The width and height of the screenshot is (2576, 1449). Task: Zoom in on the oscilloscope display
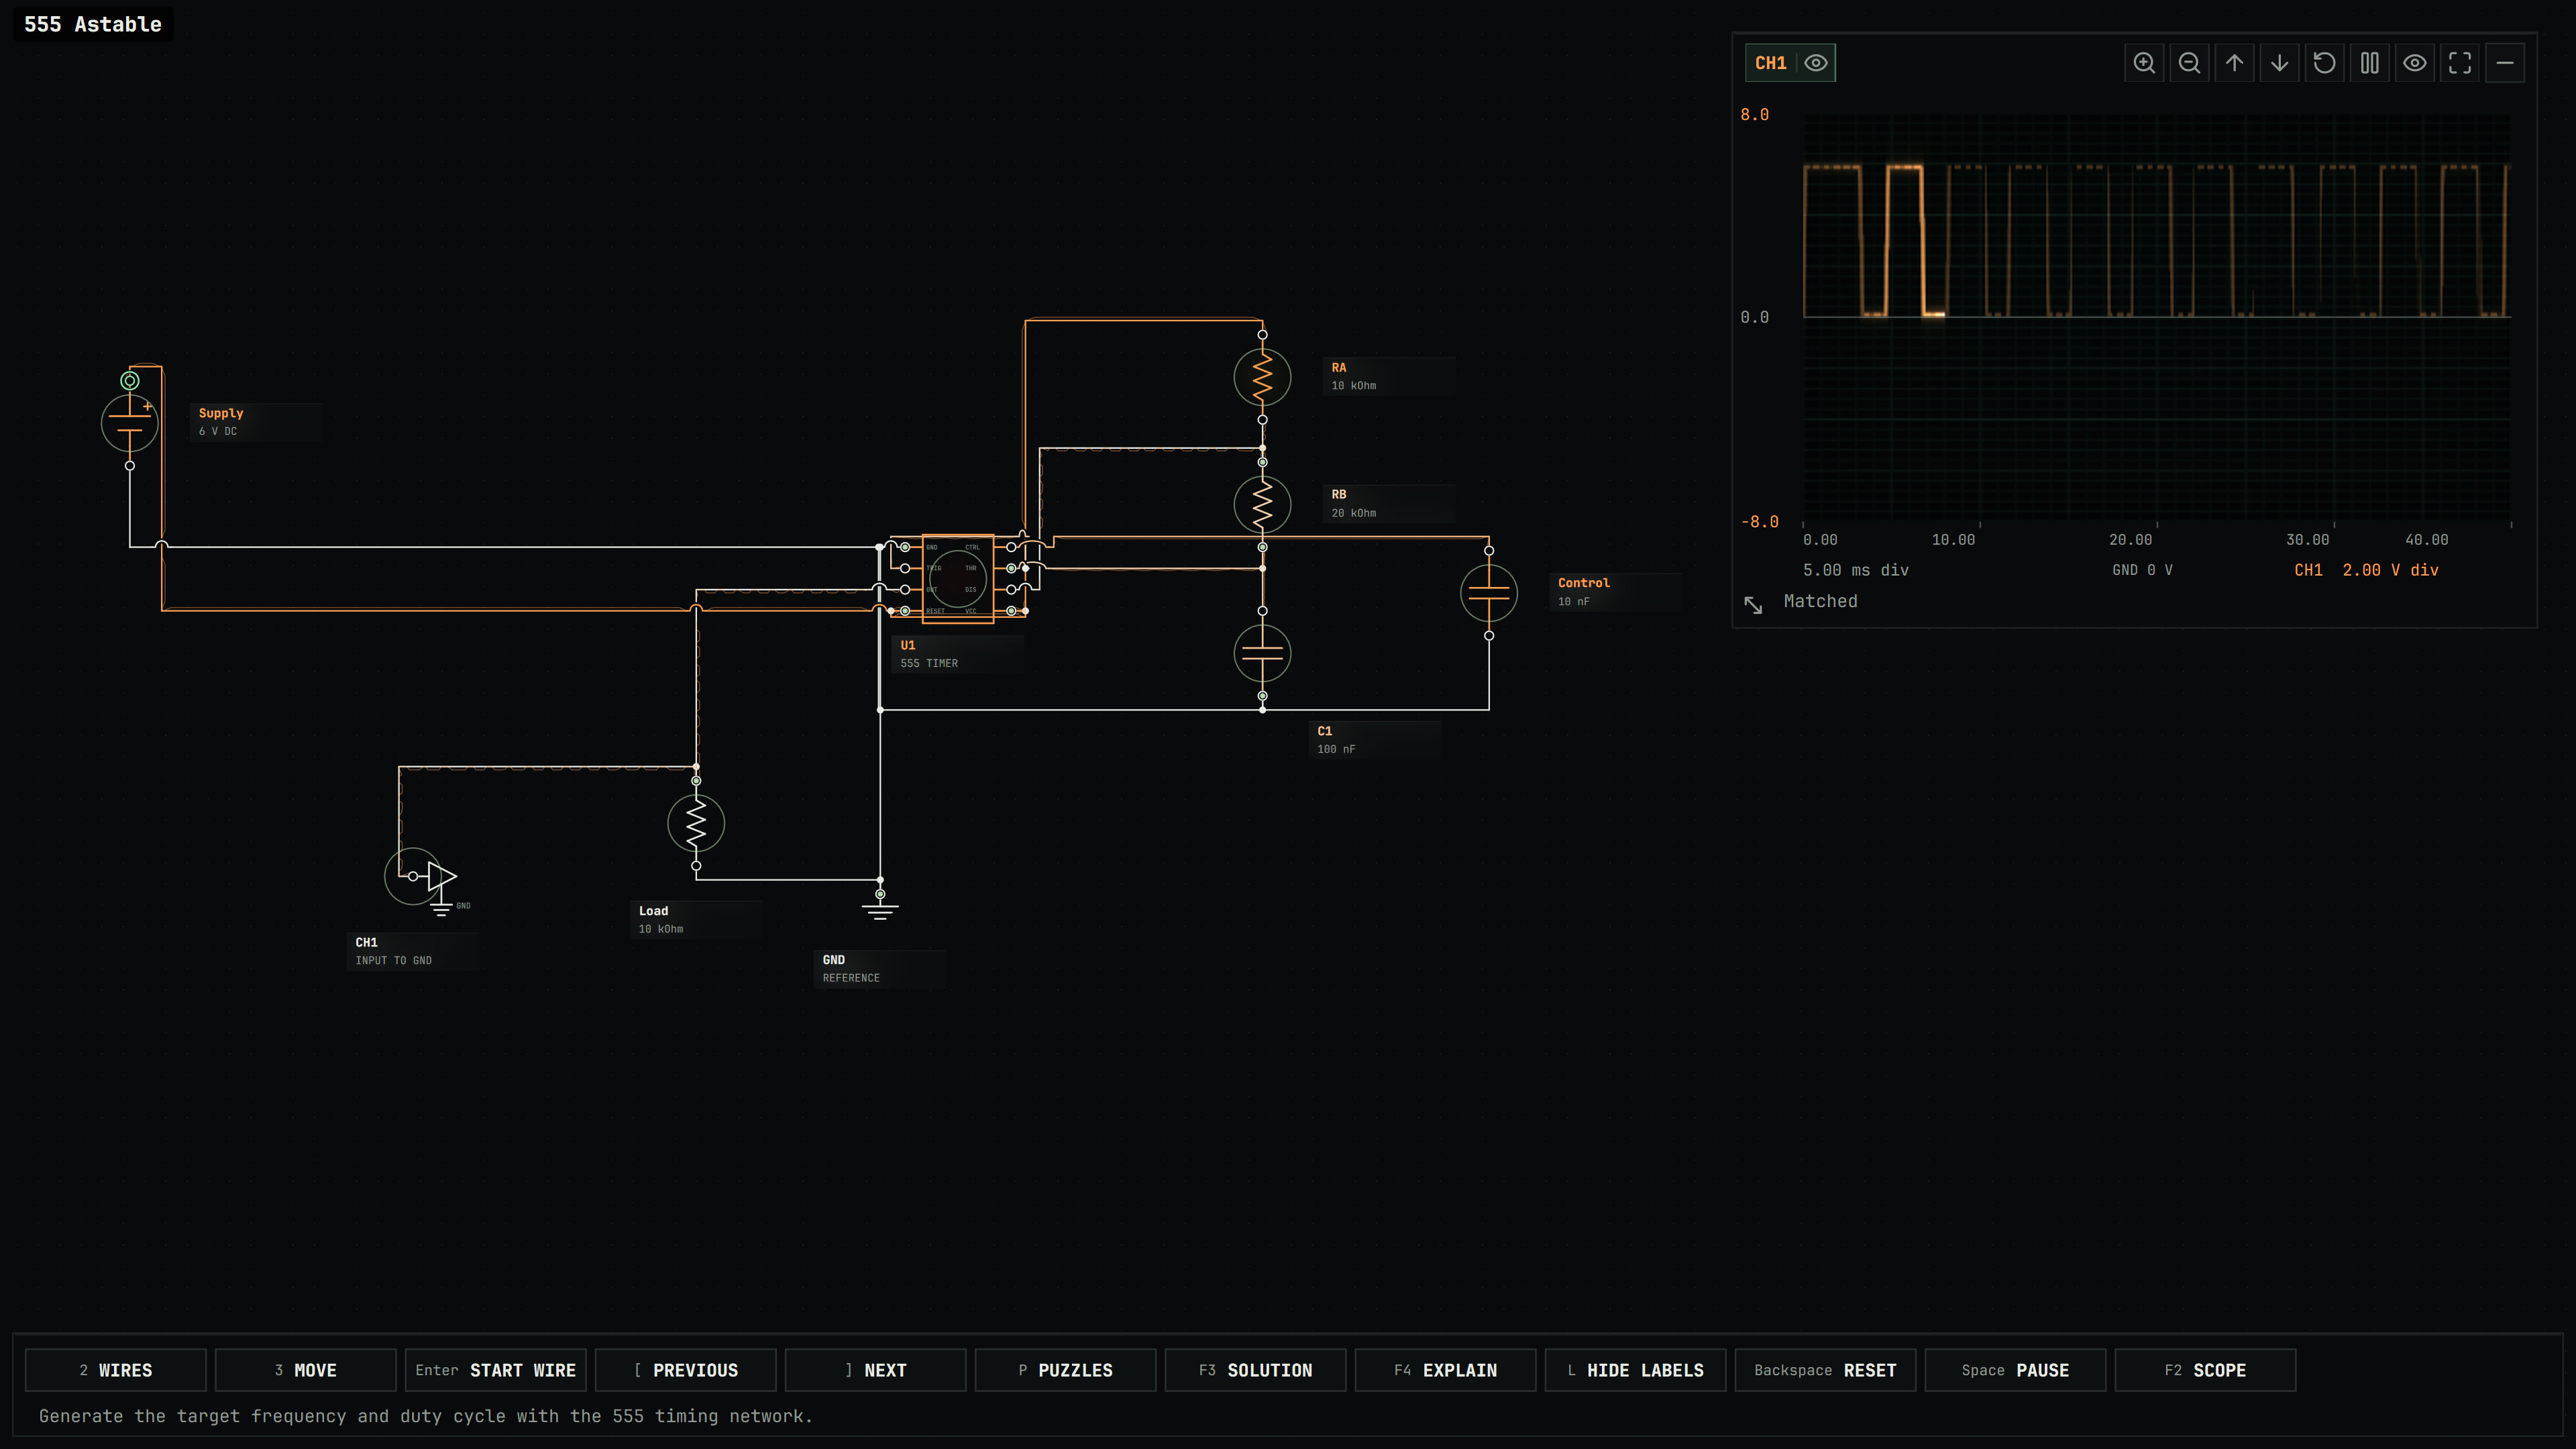tap(2144, 63)
